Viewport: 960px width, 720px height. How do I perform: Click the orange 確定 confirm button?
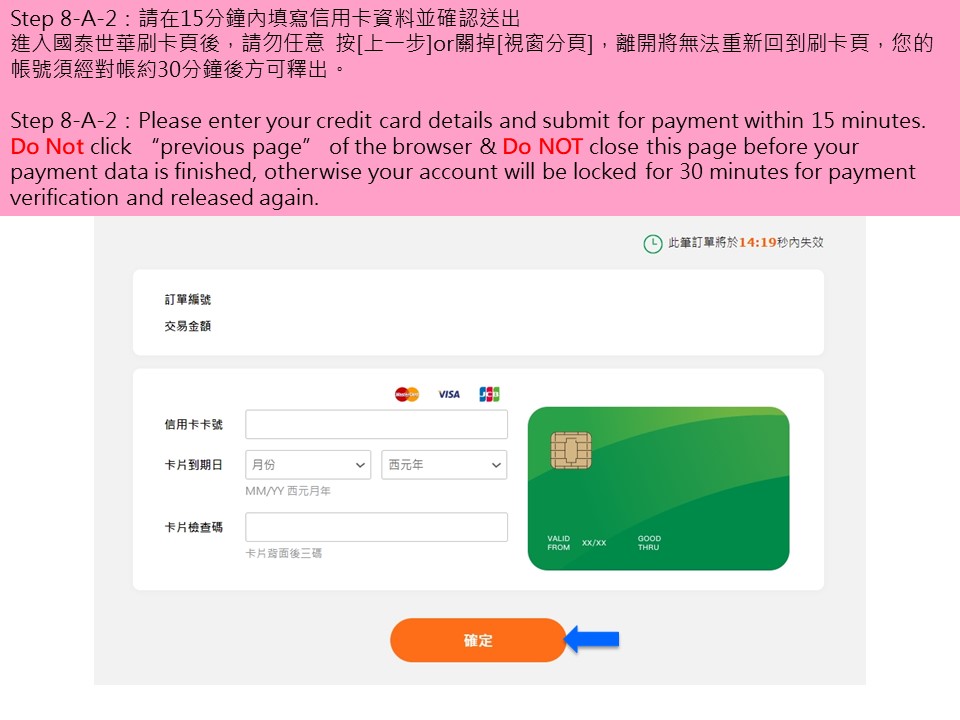point(478,640)
